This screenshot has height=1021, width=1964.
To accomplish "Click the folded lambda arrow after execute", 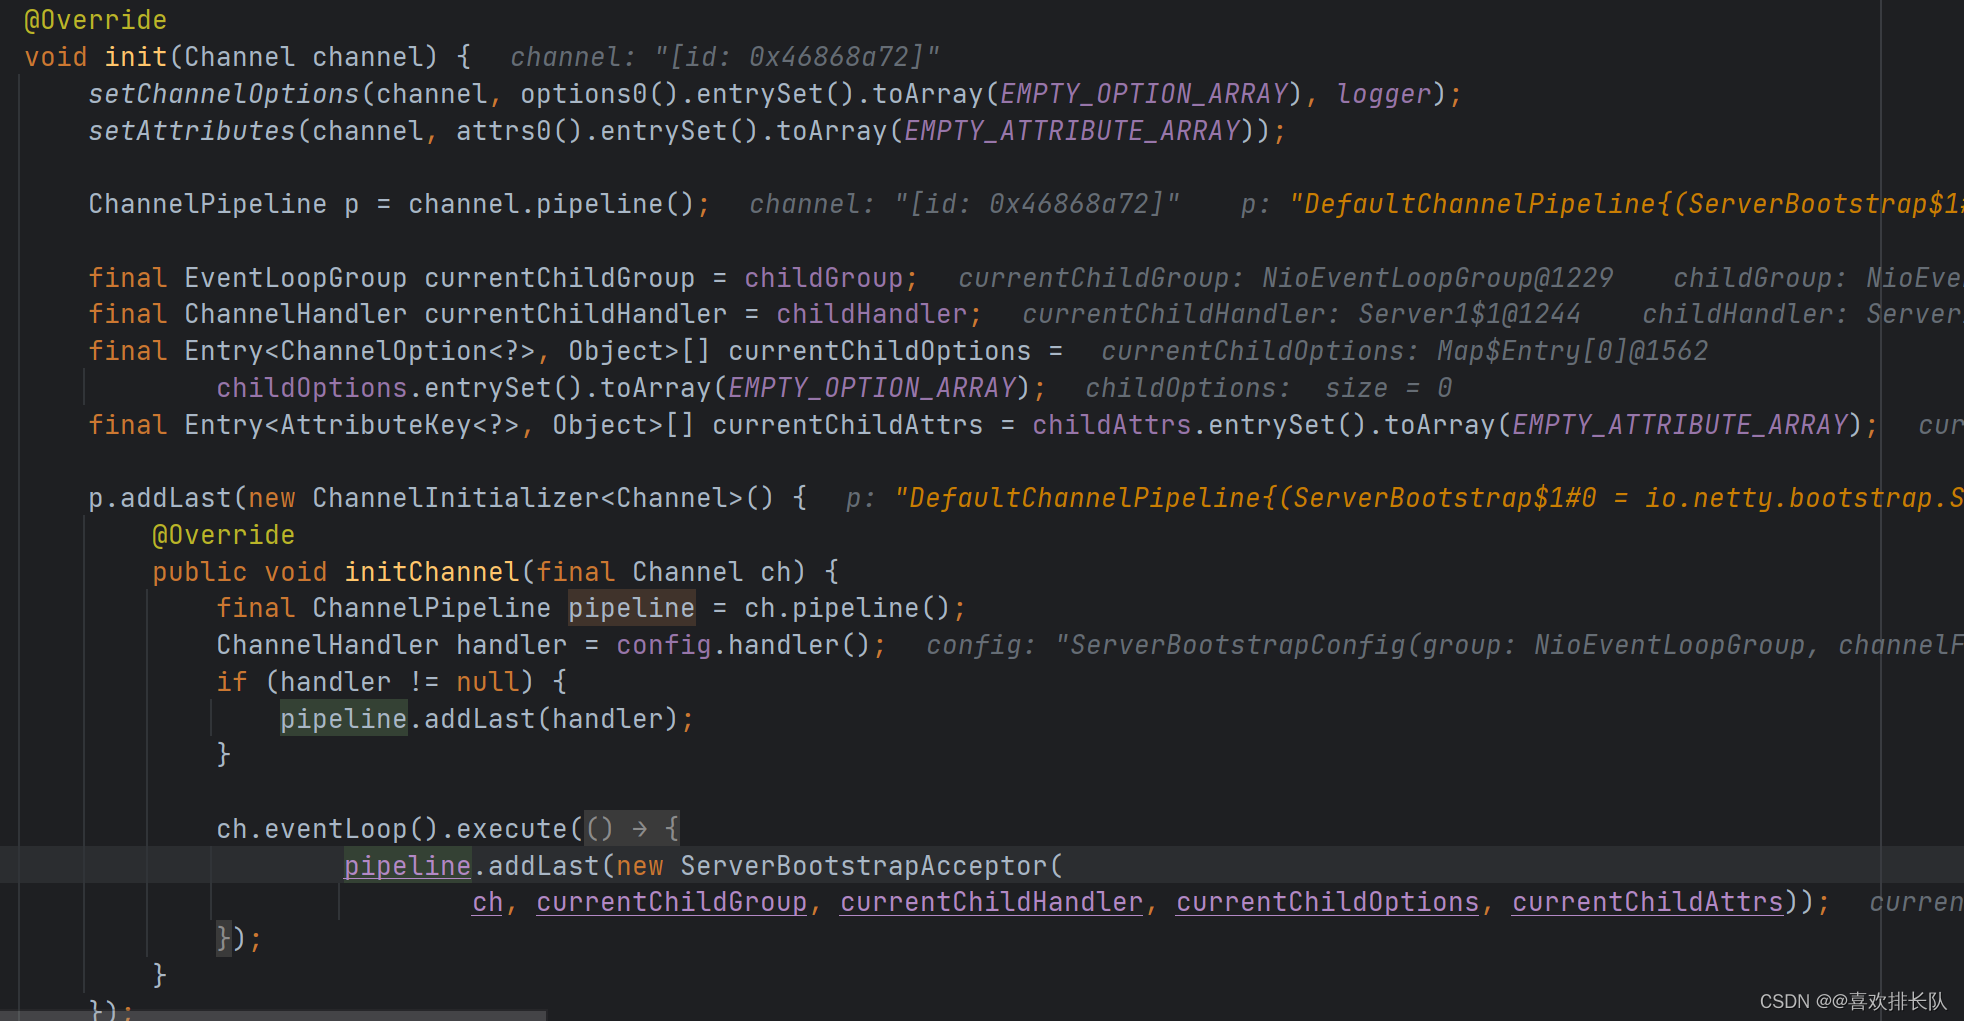I will [632, 829].
